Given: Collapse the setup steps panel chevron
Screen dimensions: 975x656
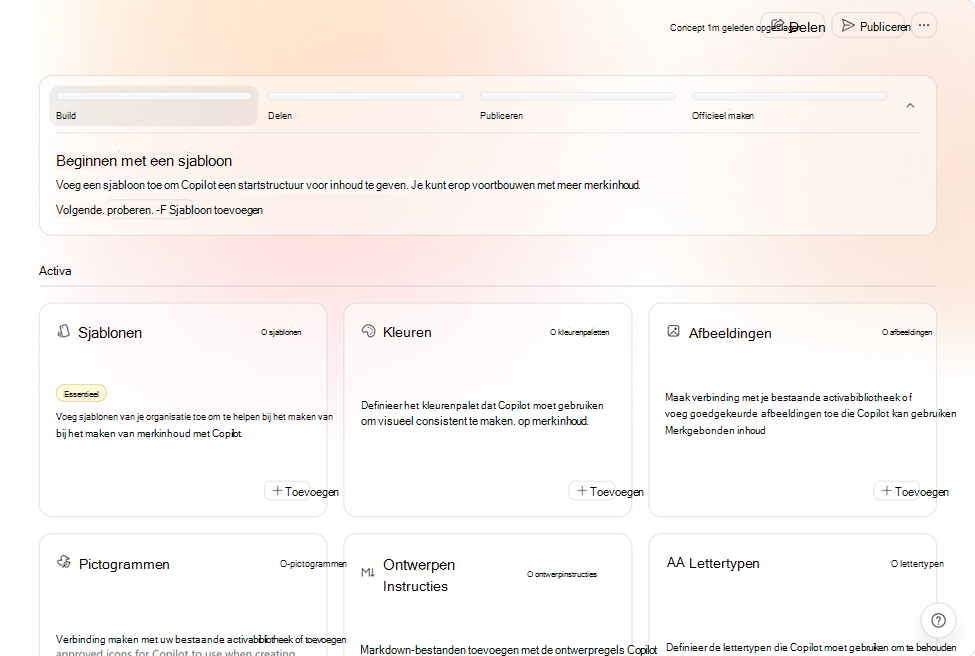Looking at the screenshot, I should pyautogui.click(x=910, y=106).
